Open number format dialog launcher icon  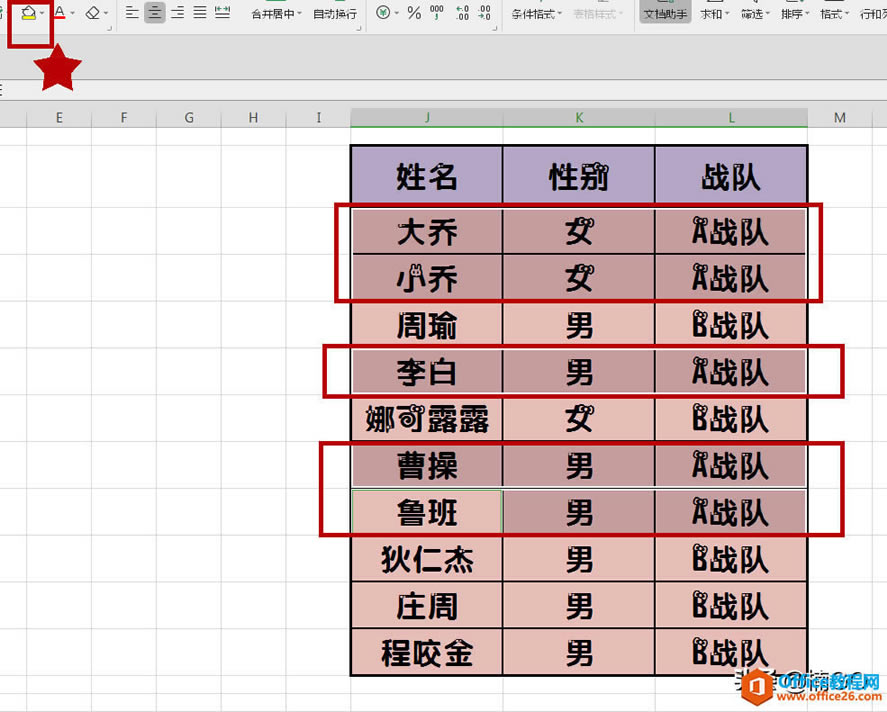(495, 28)
